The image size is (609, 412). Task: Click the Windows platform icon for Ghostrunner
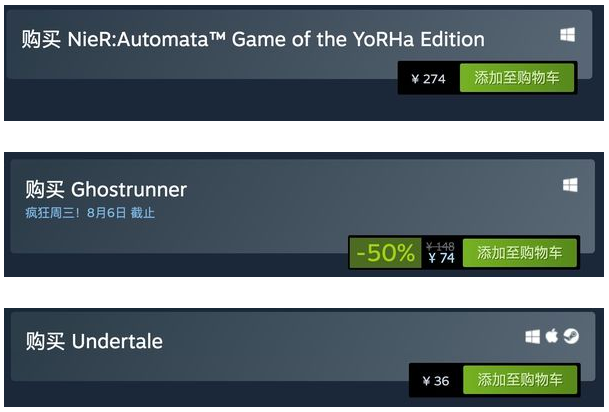(x=570, y=185)
